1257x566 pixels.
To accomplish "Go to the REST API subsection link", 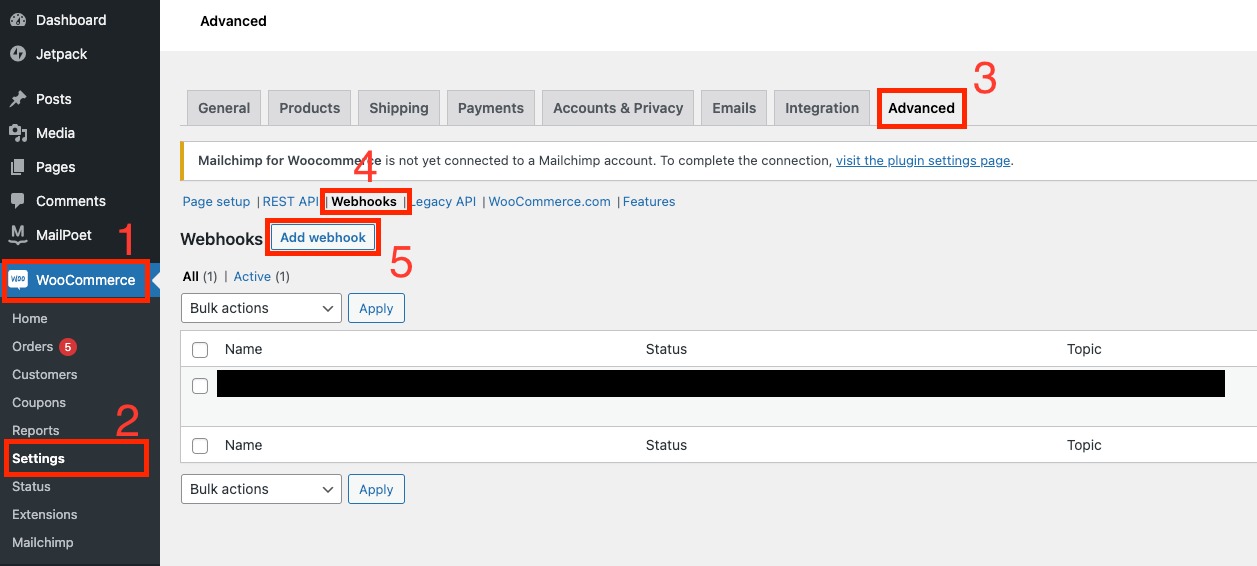I will pos(290,202).
